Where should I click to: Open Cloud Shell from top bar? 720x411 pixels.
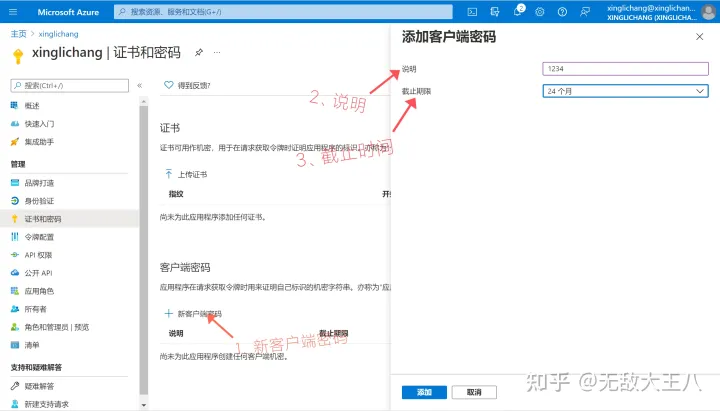[x=472, y=12]
